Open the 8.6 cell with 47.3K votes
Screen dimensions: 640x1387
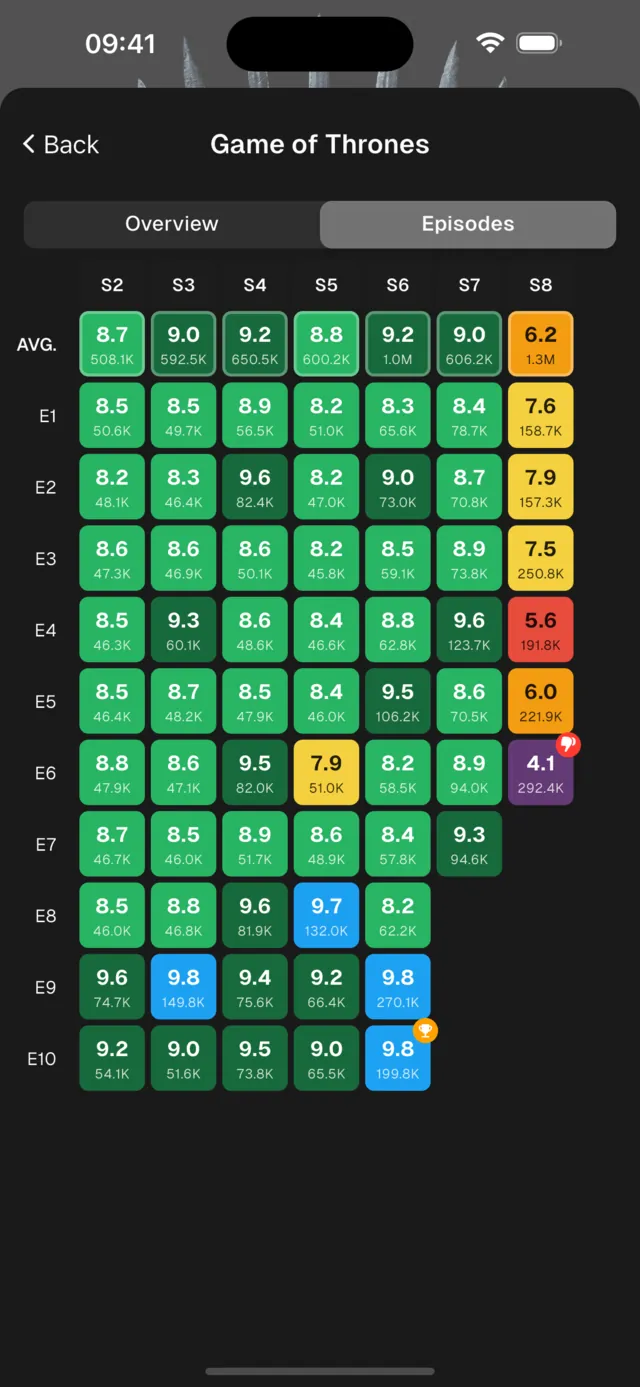click(x=112, y=558)
